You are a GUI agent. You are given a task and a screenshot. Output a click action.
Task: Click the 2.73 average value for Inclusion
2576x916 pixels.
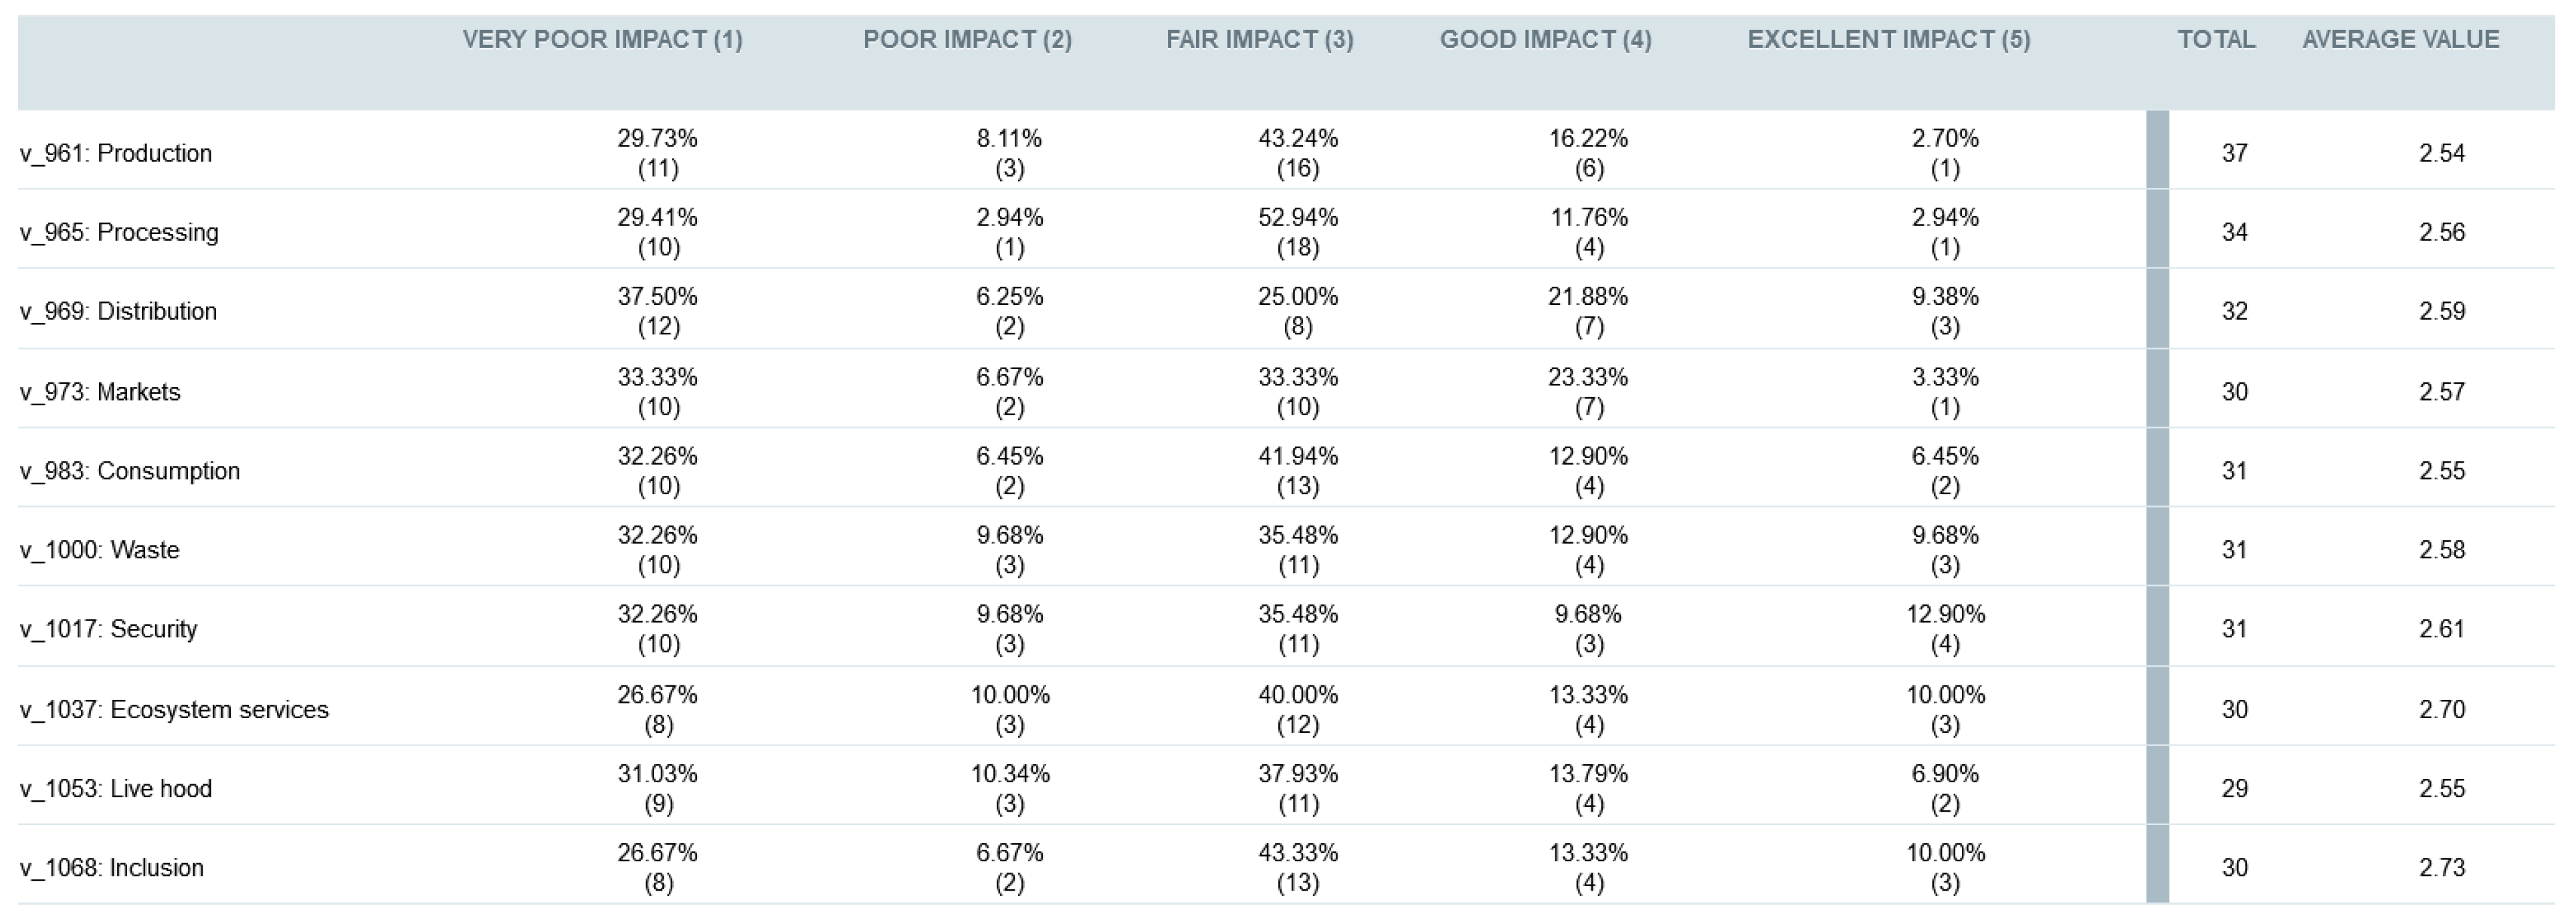click(2441, 868)
